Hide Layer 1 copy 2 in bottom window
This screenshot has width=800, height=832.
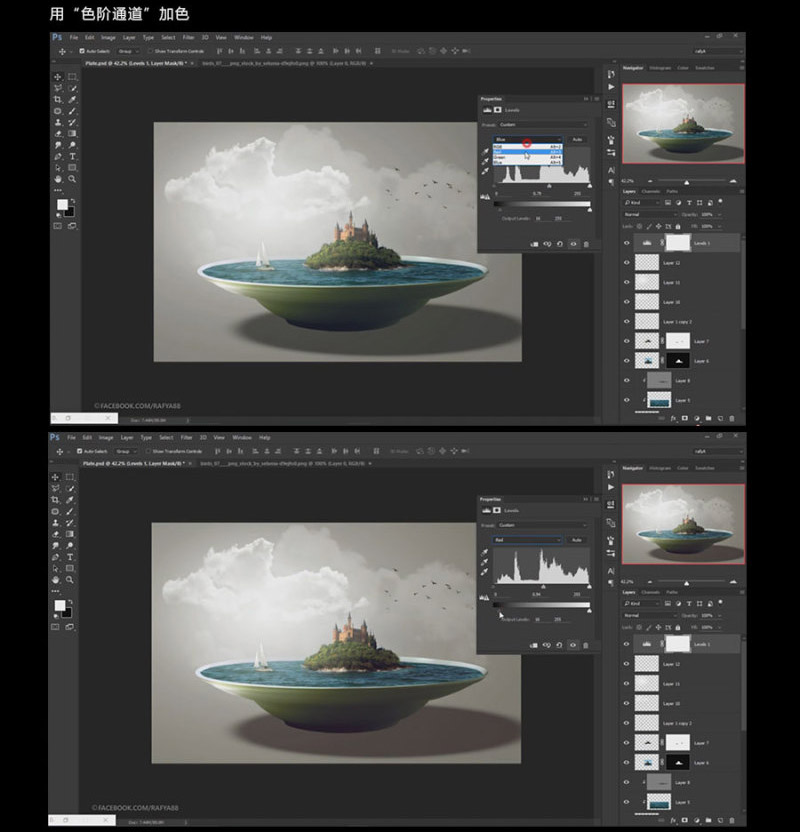(x=627, y=723)
